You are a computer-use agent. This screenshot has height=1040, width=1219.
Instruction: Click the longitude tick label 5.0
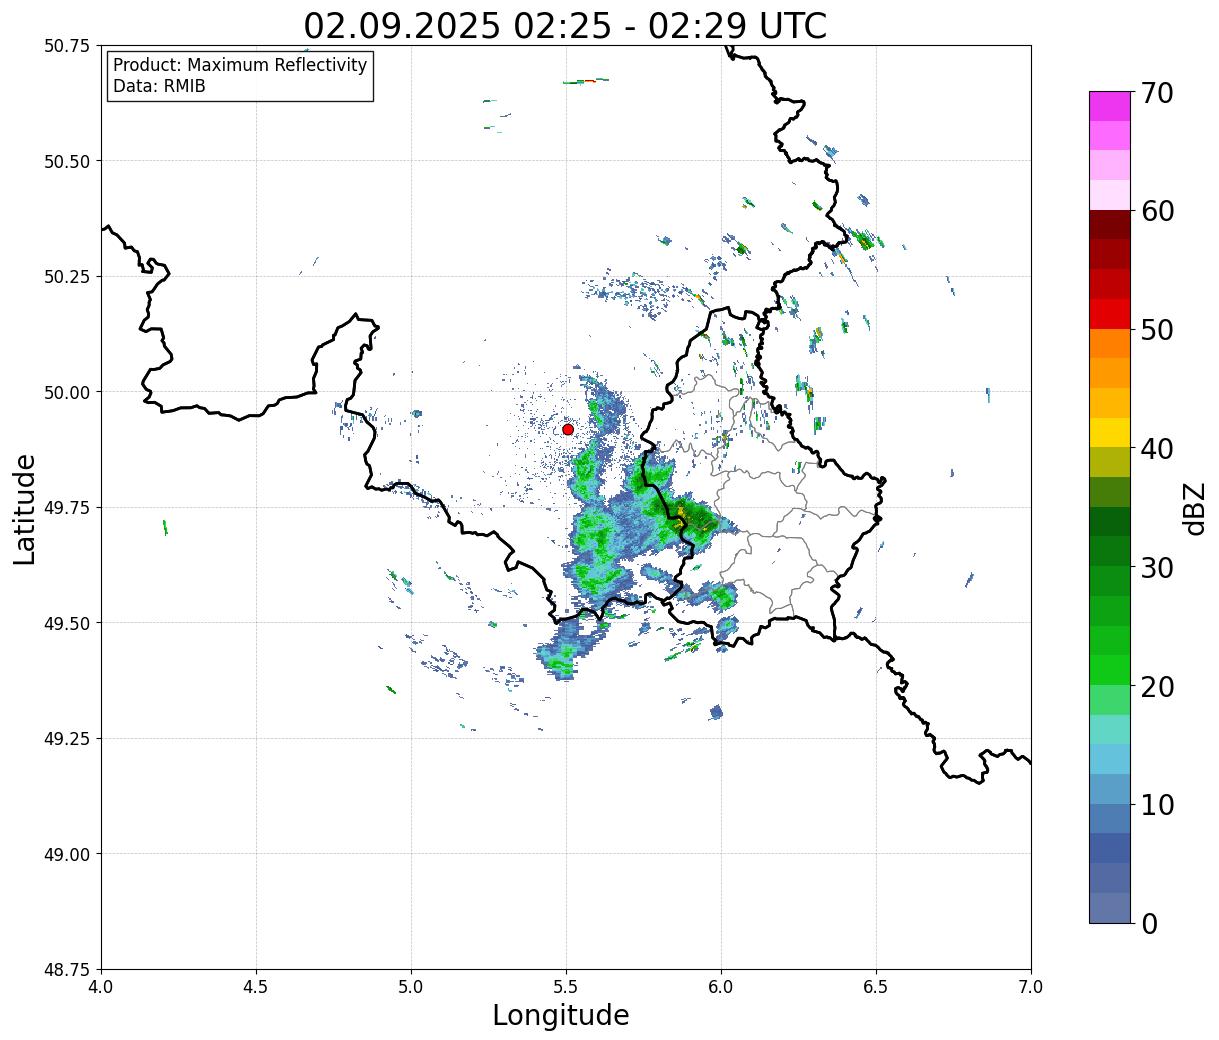point(412,987)
